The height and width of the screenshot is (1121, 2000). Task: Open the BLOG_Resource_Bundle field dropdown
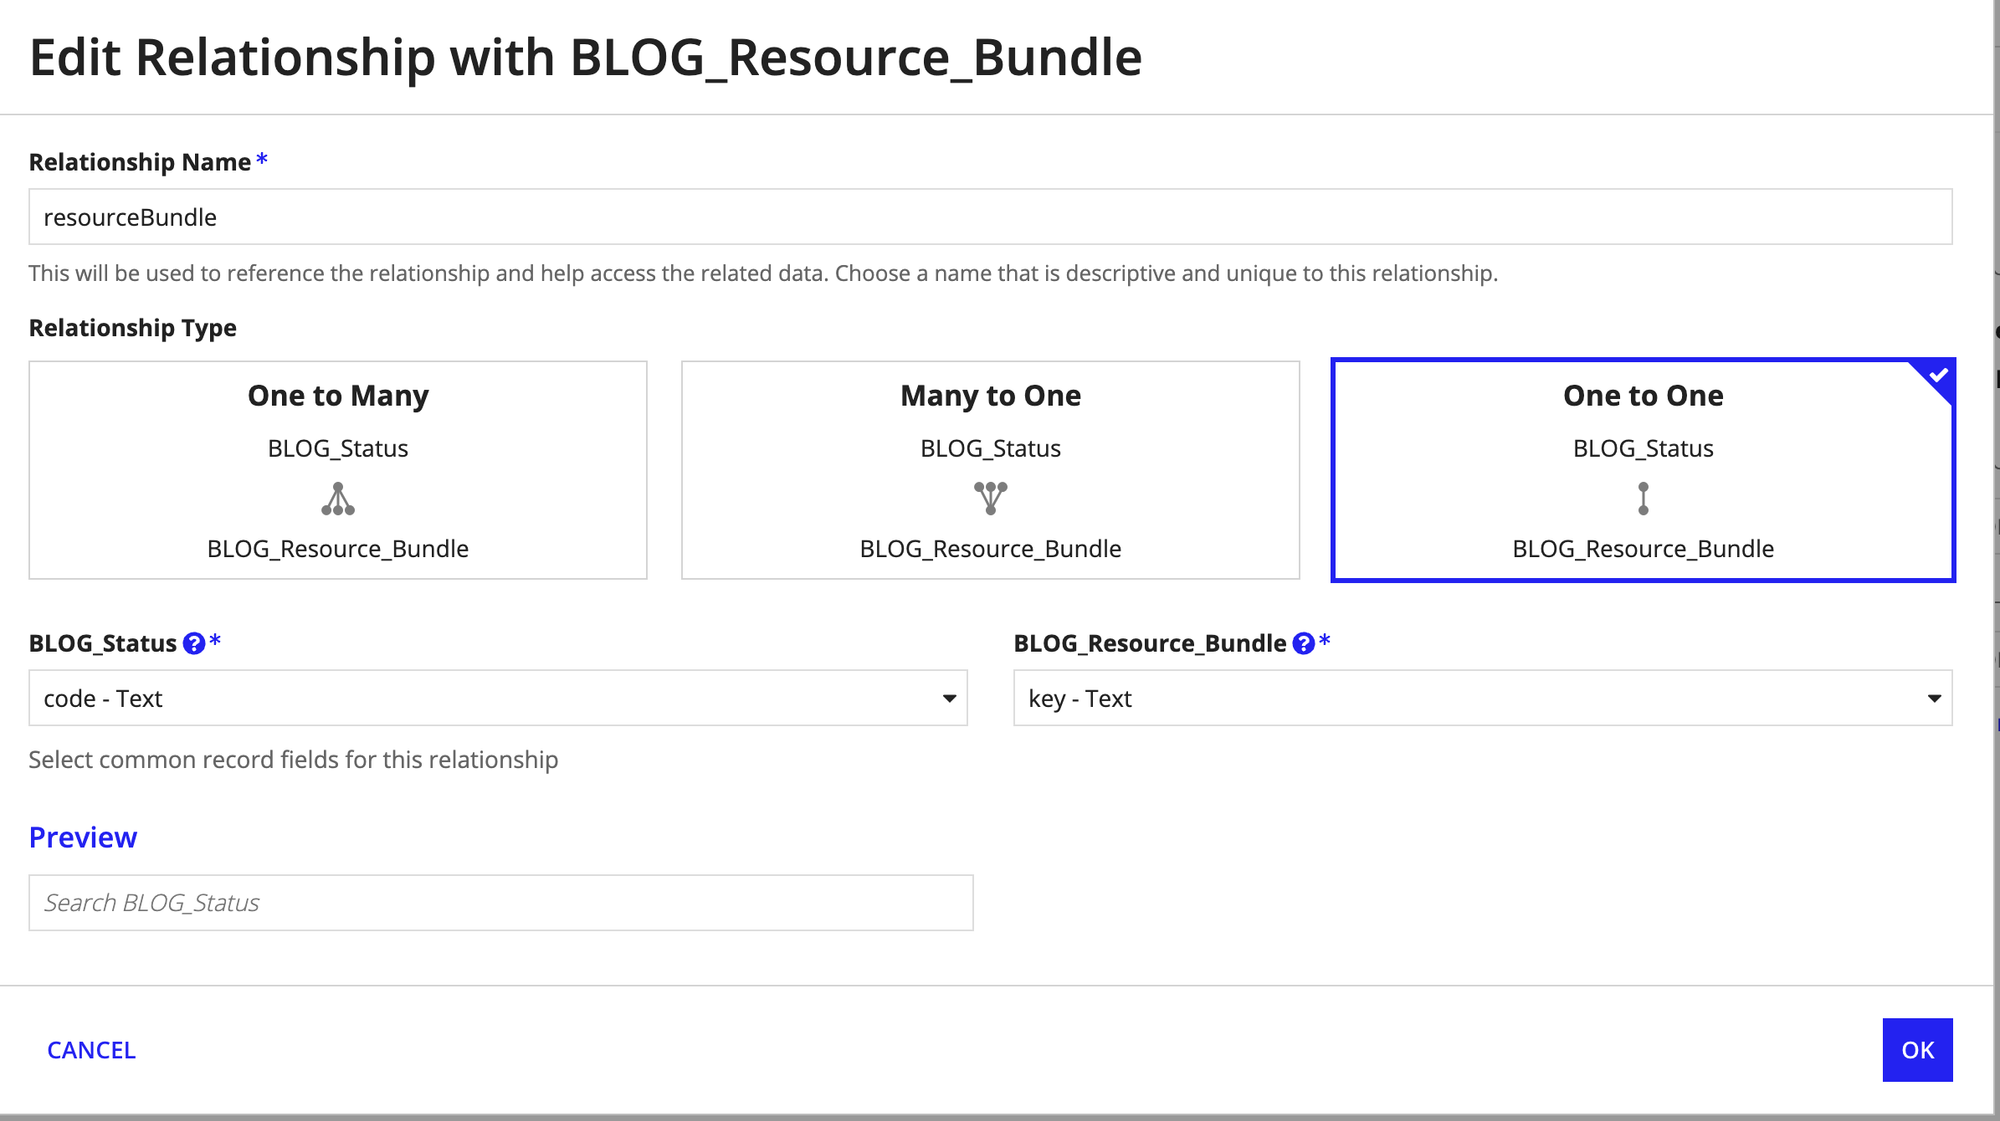click(1482, 698)
